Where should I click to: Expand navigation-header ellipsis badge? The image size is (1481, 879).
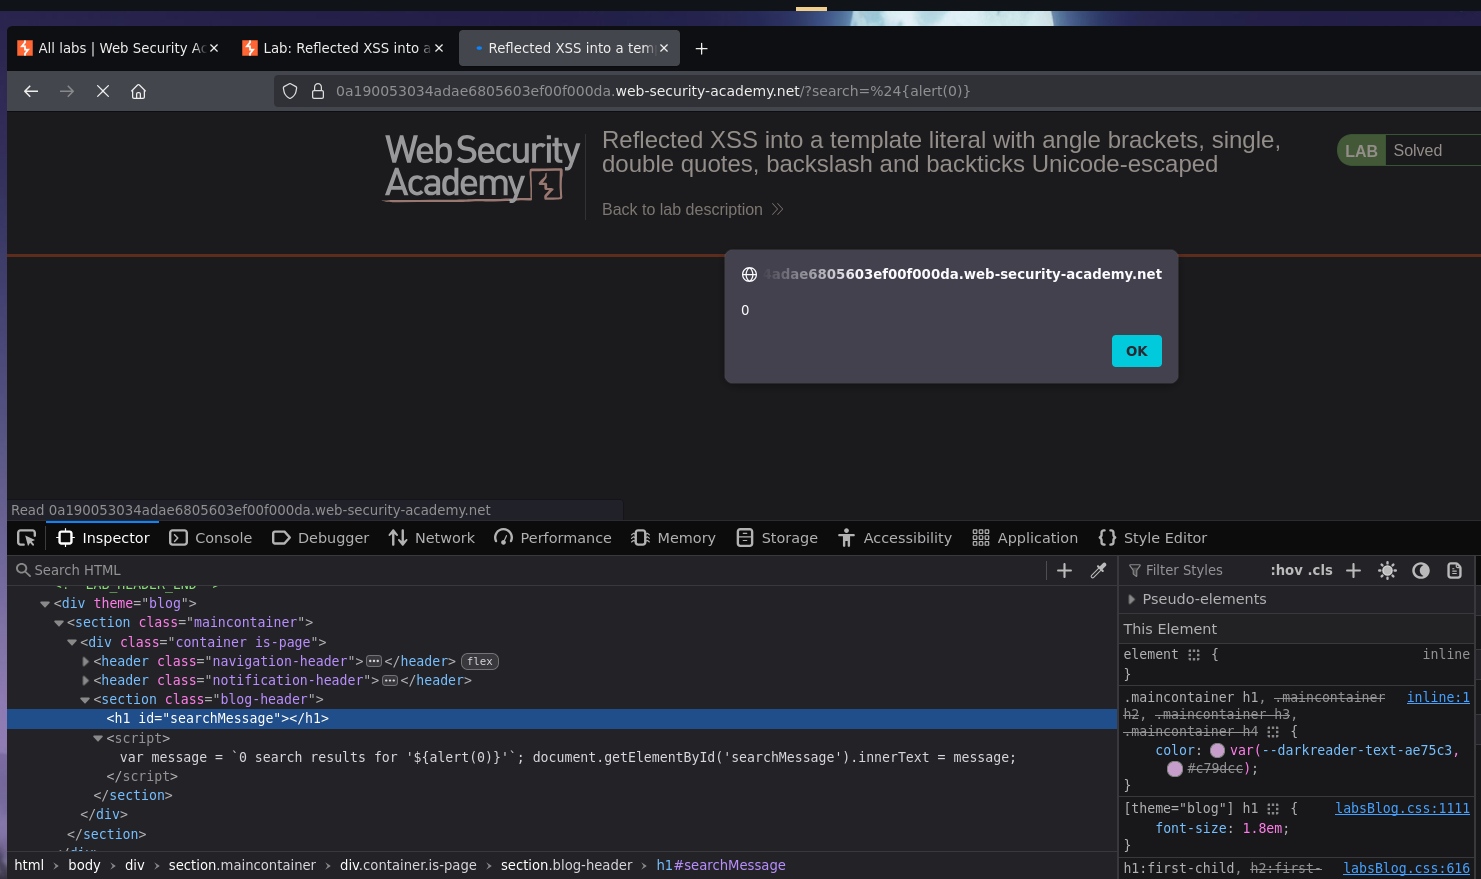pos(374,661)
